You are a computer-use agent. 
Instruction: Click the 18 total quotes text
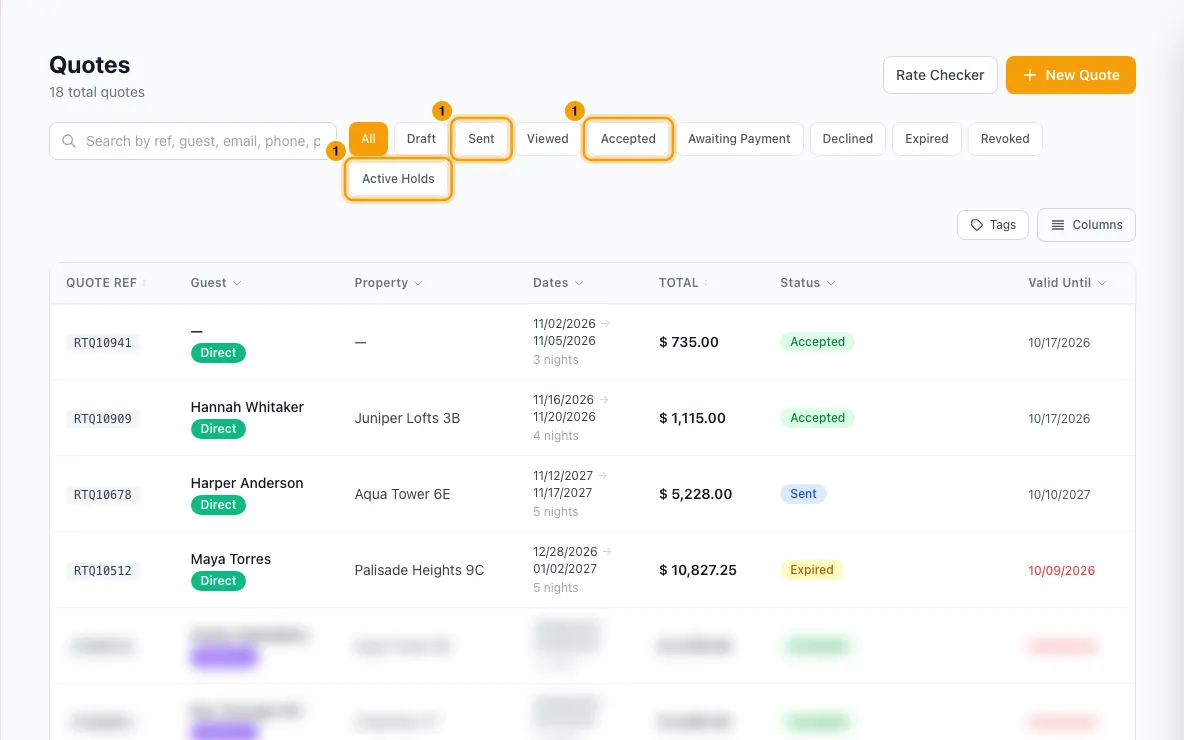click(x=97, y=92)
